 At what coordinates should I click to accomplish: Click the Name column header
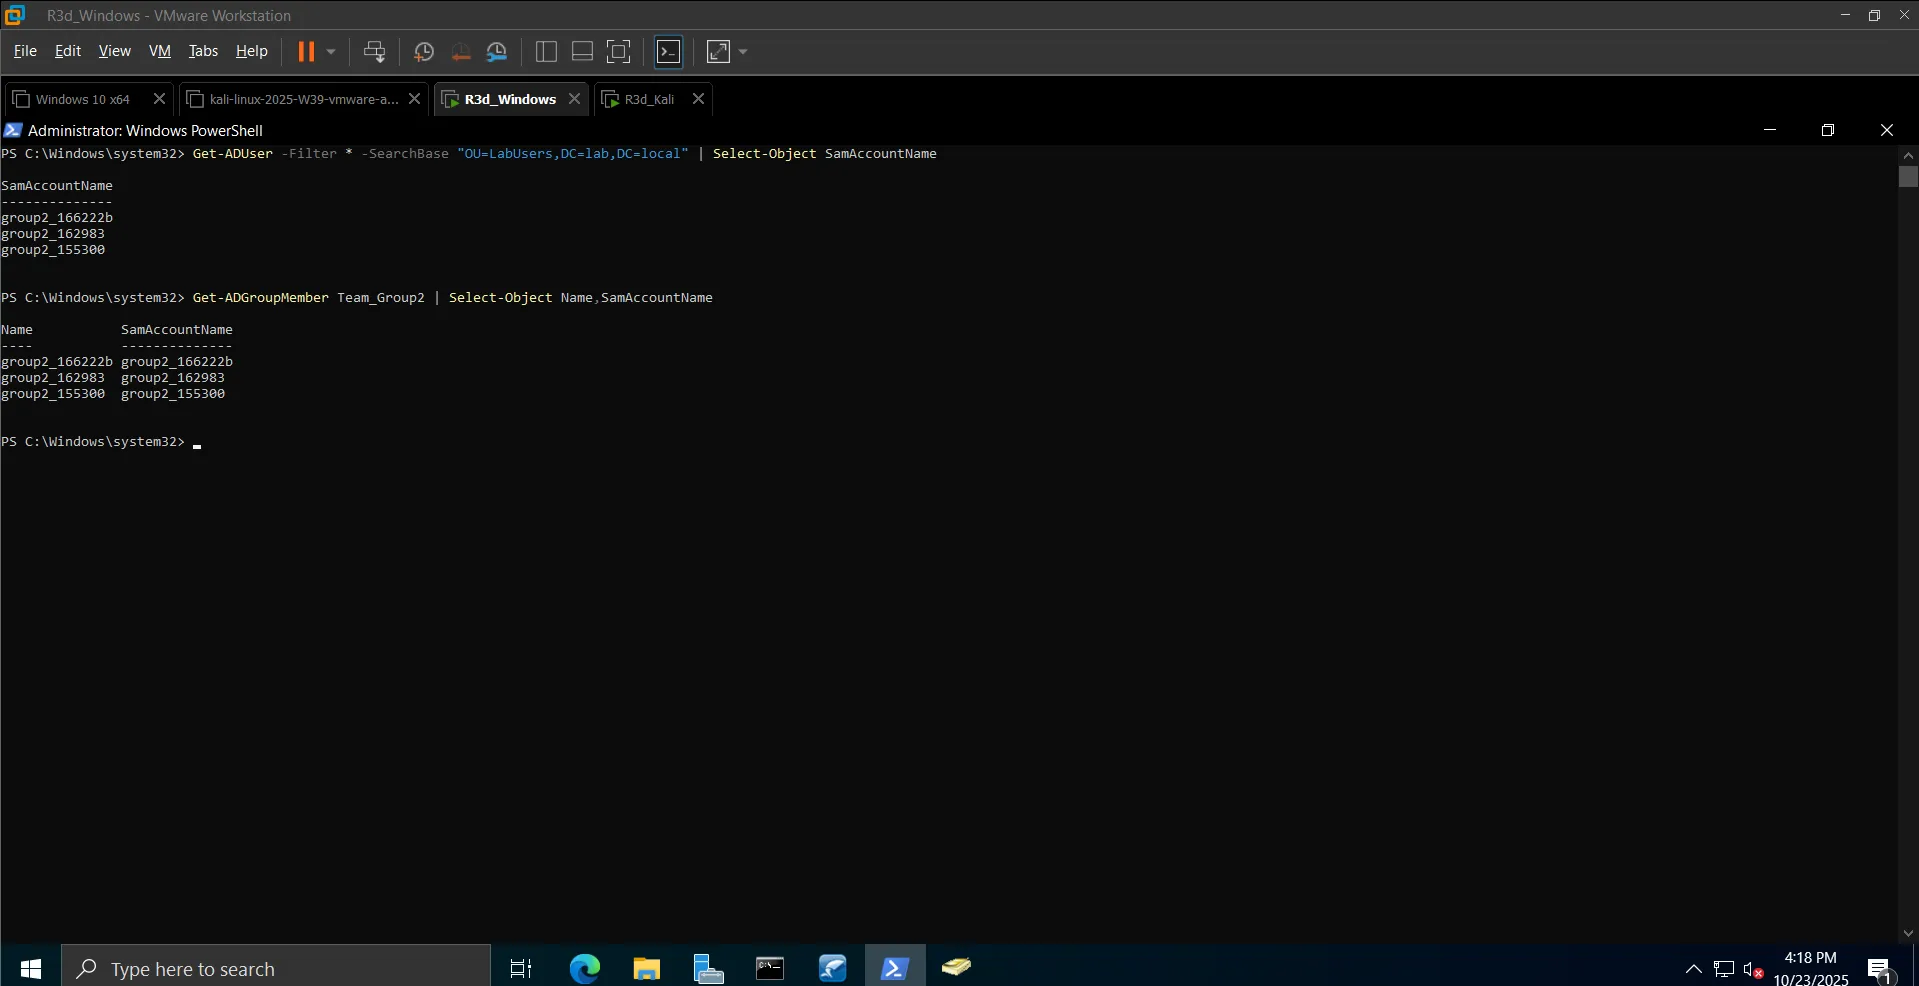[x=17, y=330]
